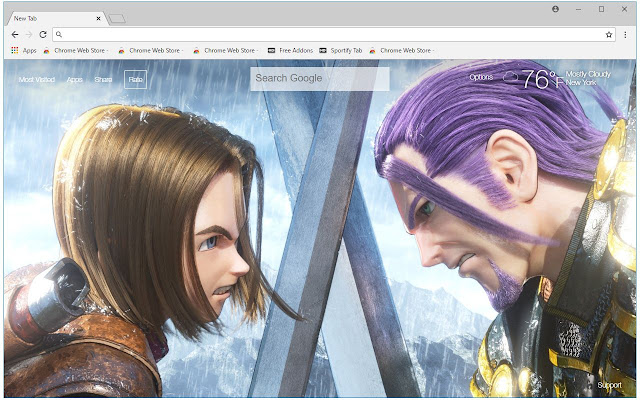The width and height of the screenshot is (640, 400).
Task: Maximize the Chrome window
Action: (x=601, y=9)
